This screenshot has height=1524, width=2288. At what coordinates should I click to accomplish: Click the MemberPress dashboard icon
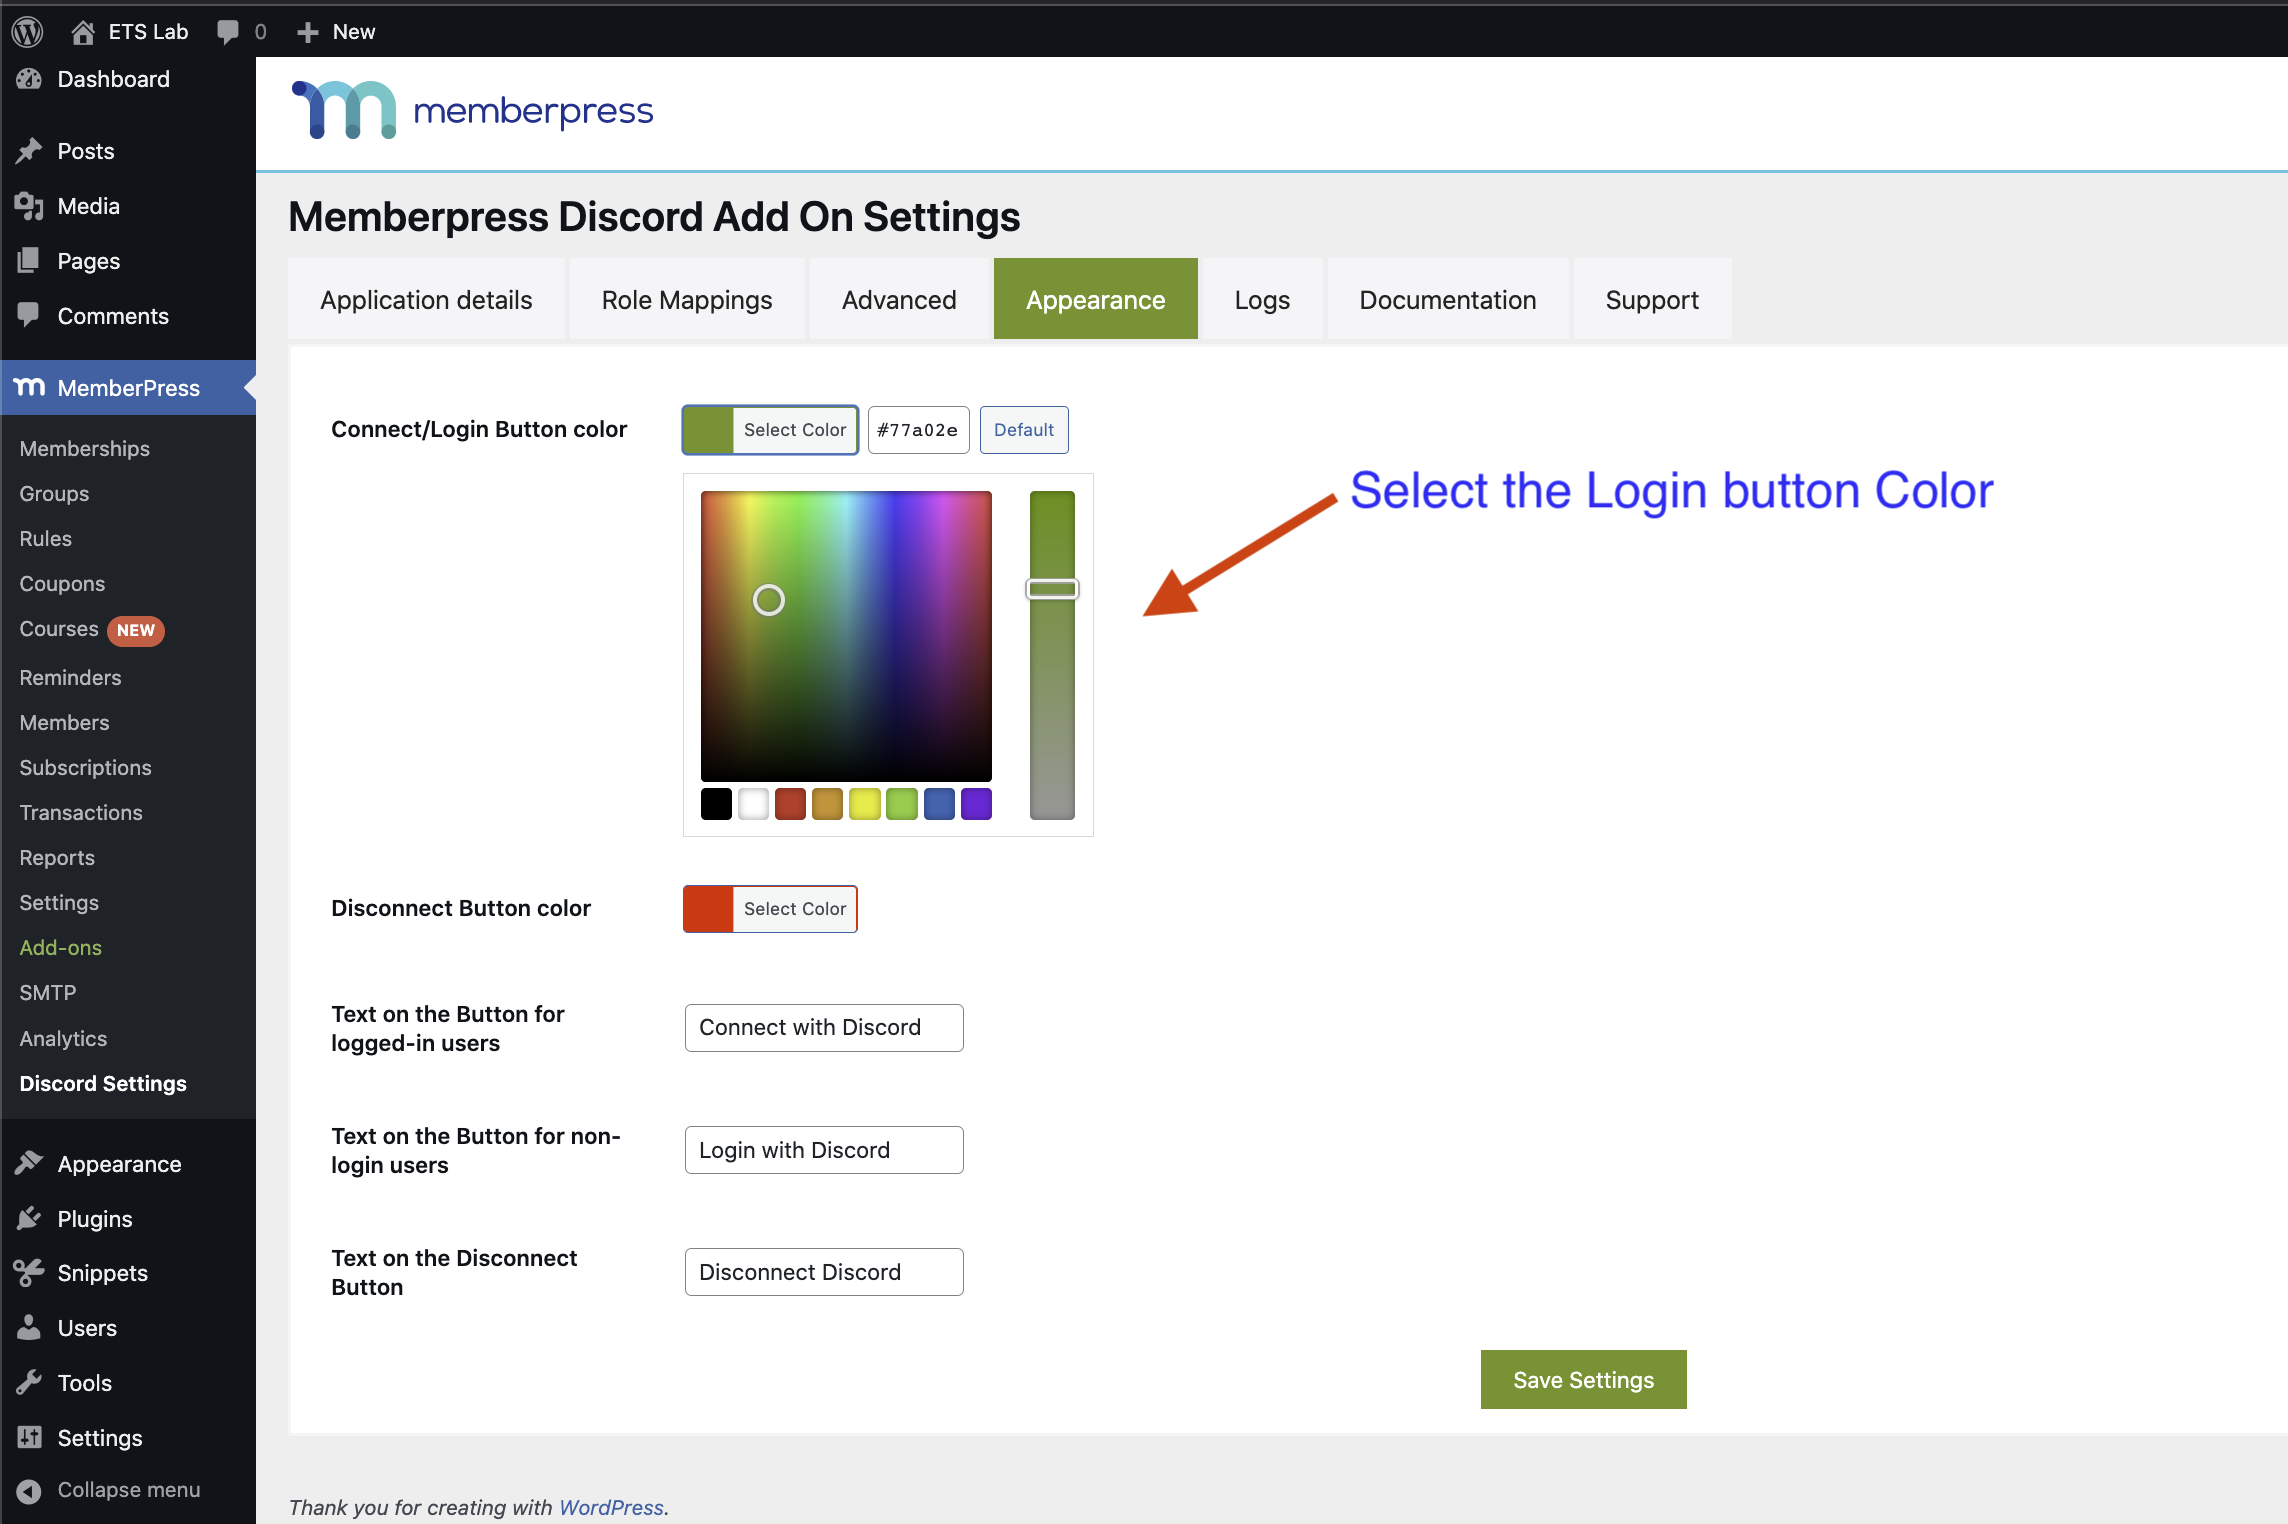tap(29, 386)
